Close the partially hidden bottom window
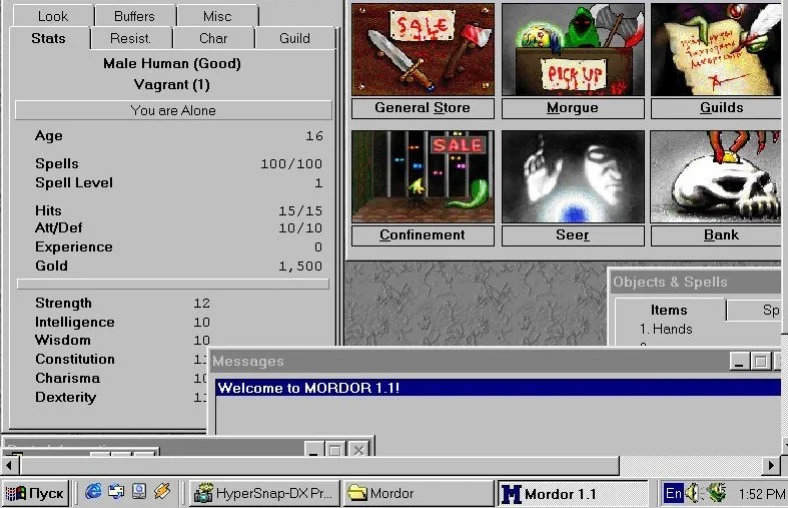788x508 pixels. pos(358,449)
